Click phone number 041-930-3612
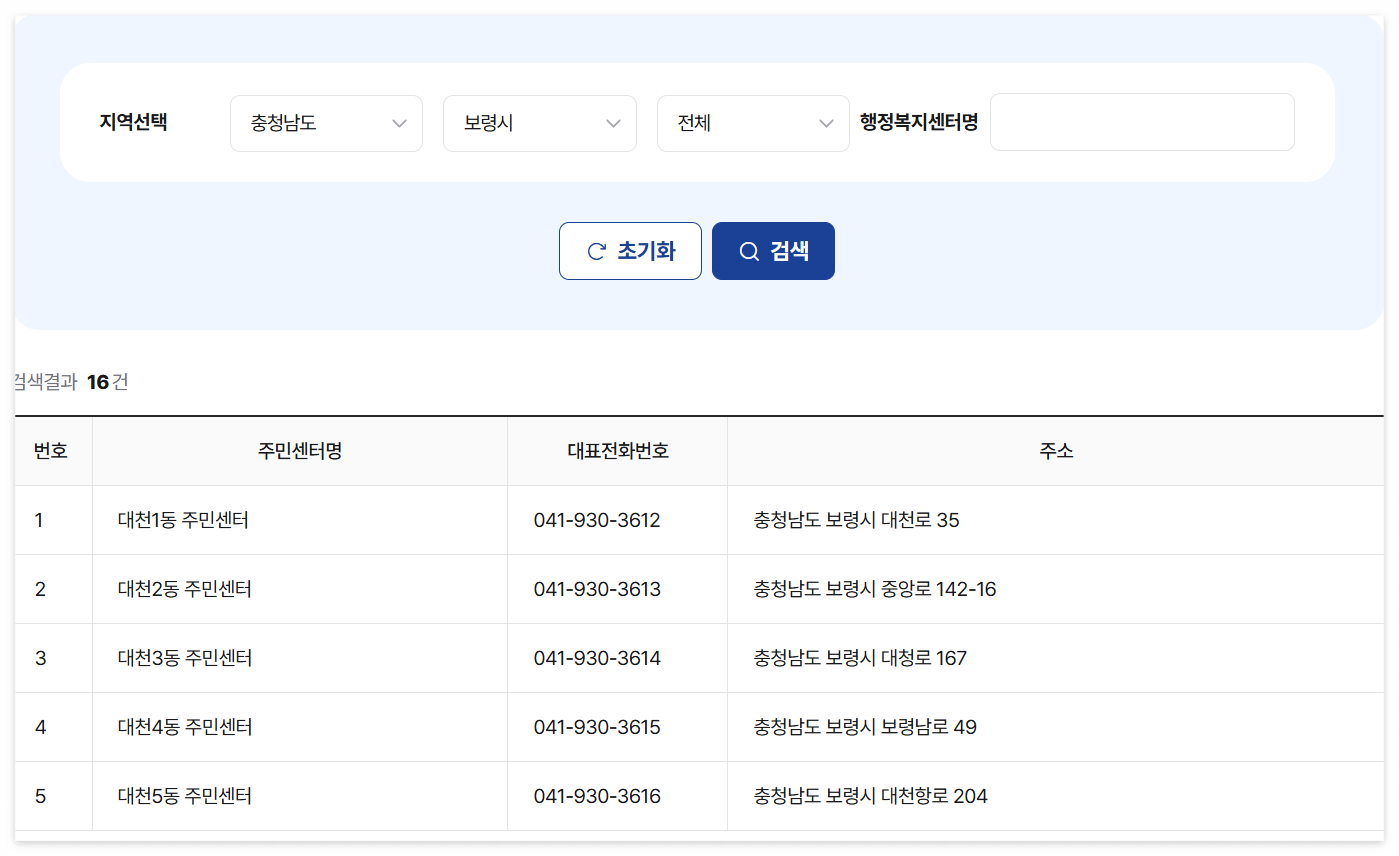The image size is (1399, 856). pos(597,520)
